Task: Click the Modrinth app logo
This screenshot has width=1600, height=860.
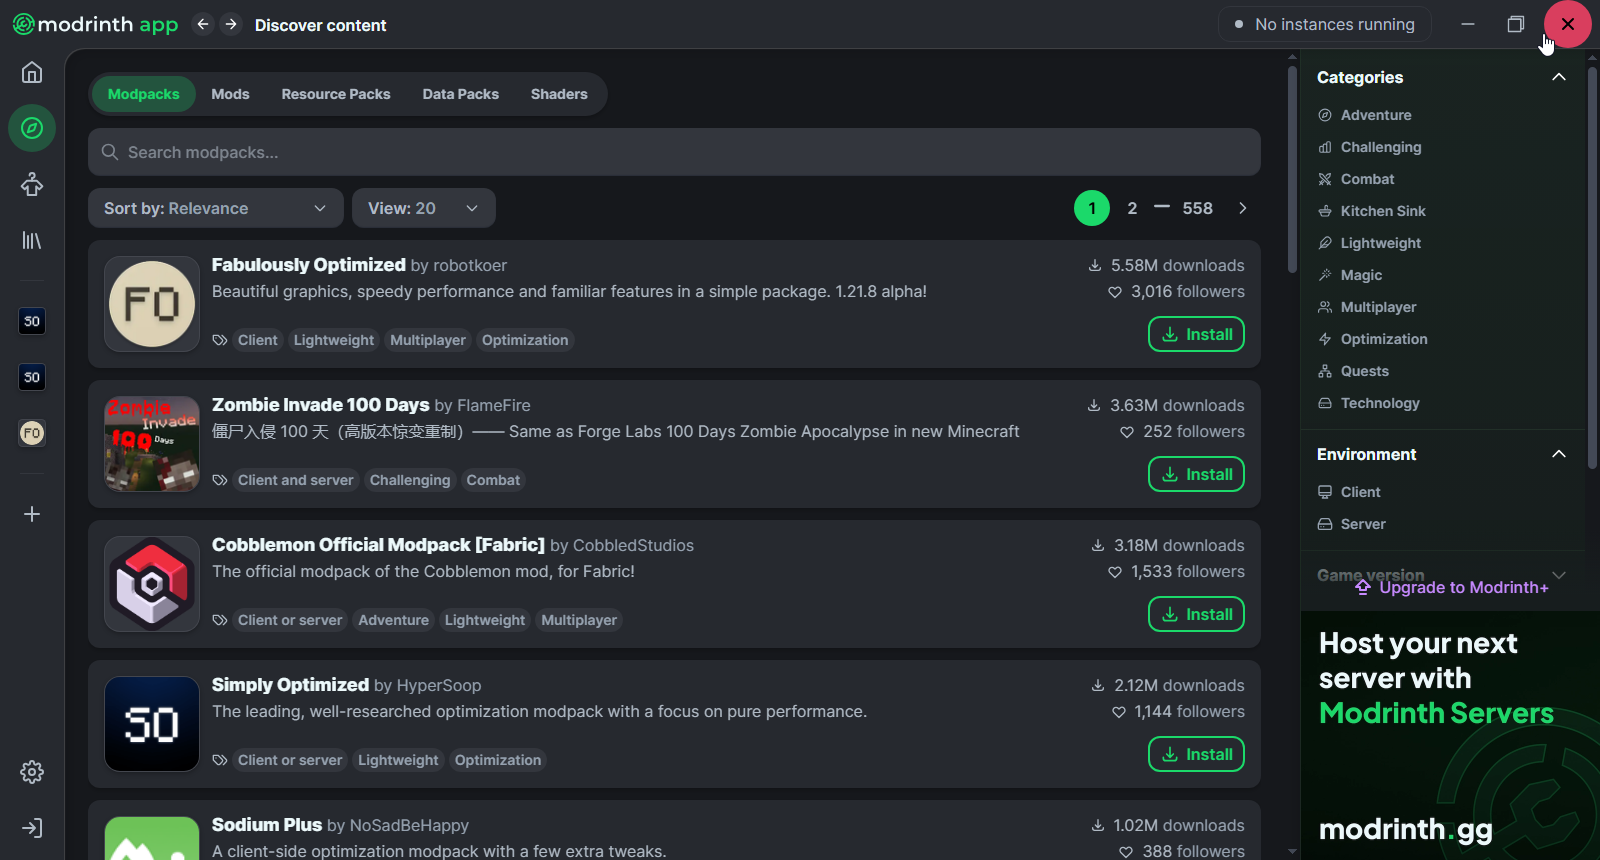Action: coord(95,24)
